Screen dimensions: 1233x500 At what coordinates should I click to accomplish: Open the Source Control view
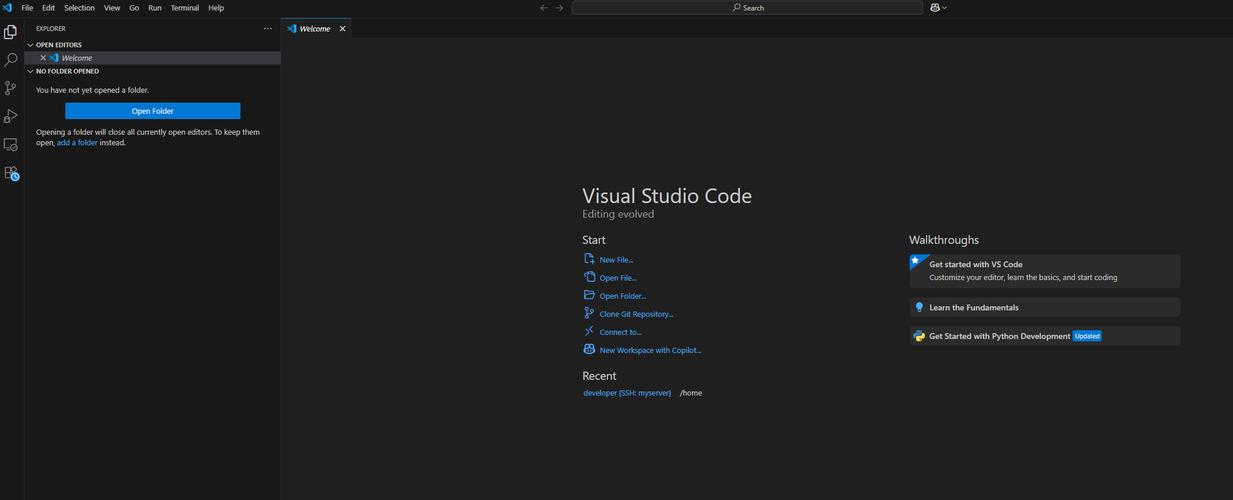pyautogui.click(x=11, y=88)
